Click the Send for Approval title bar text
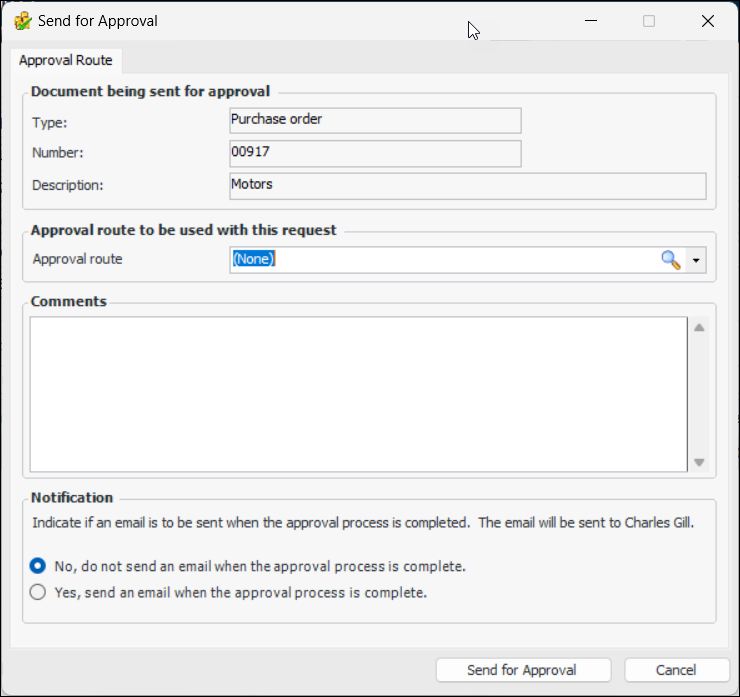This screenshot has height=697, width=740. (x=98, y=21)
